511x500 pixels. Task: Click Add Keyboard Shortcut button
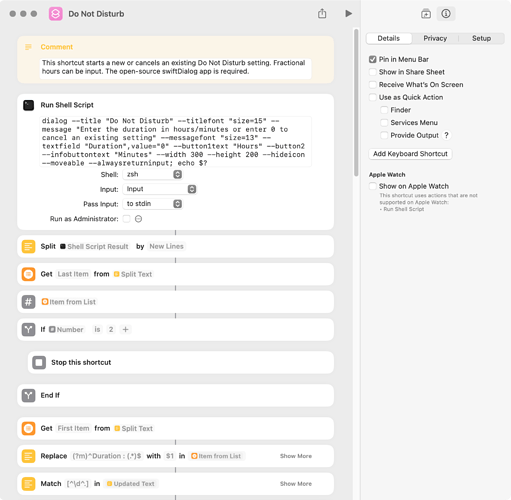[410, 154]
